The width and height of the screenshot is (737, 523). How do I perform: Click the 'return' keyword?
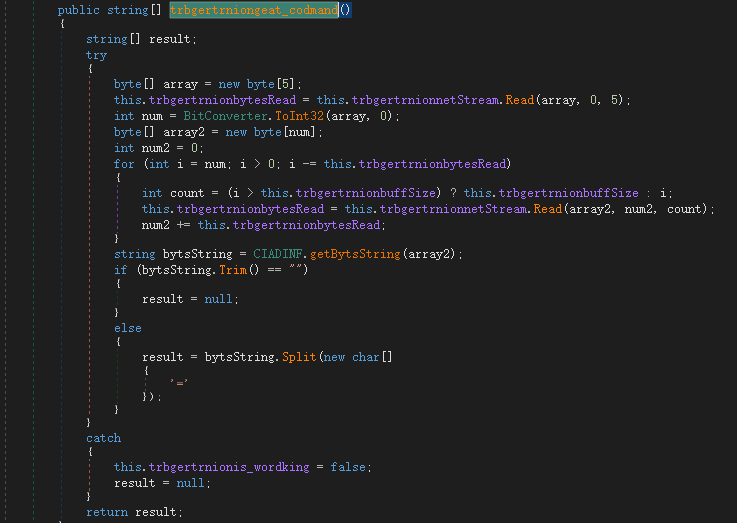[x=107, y=512]
